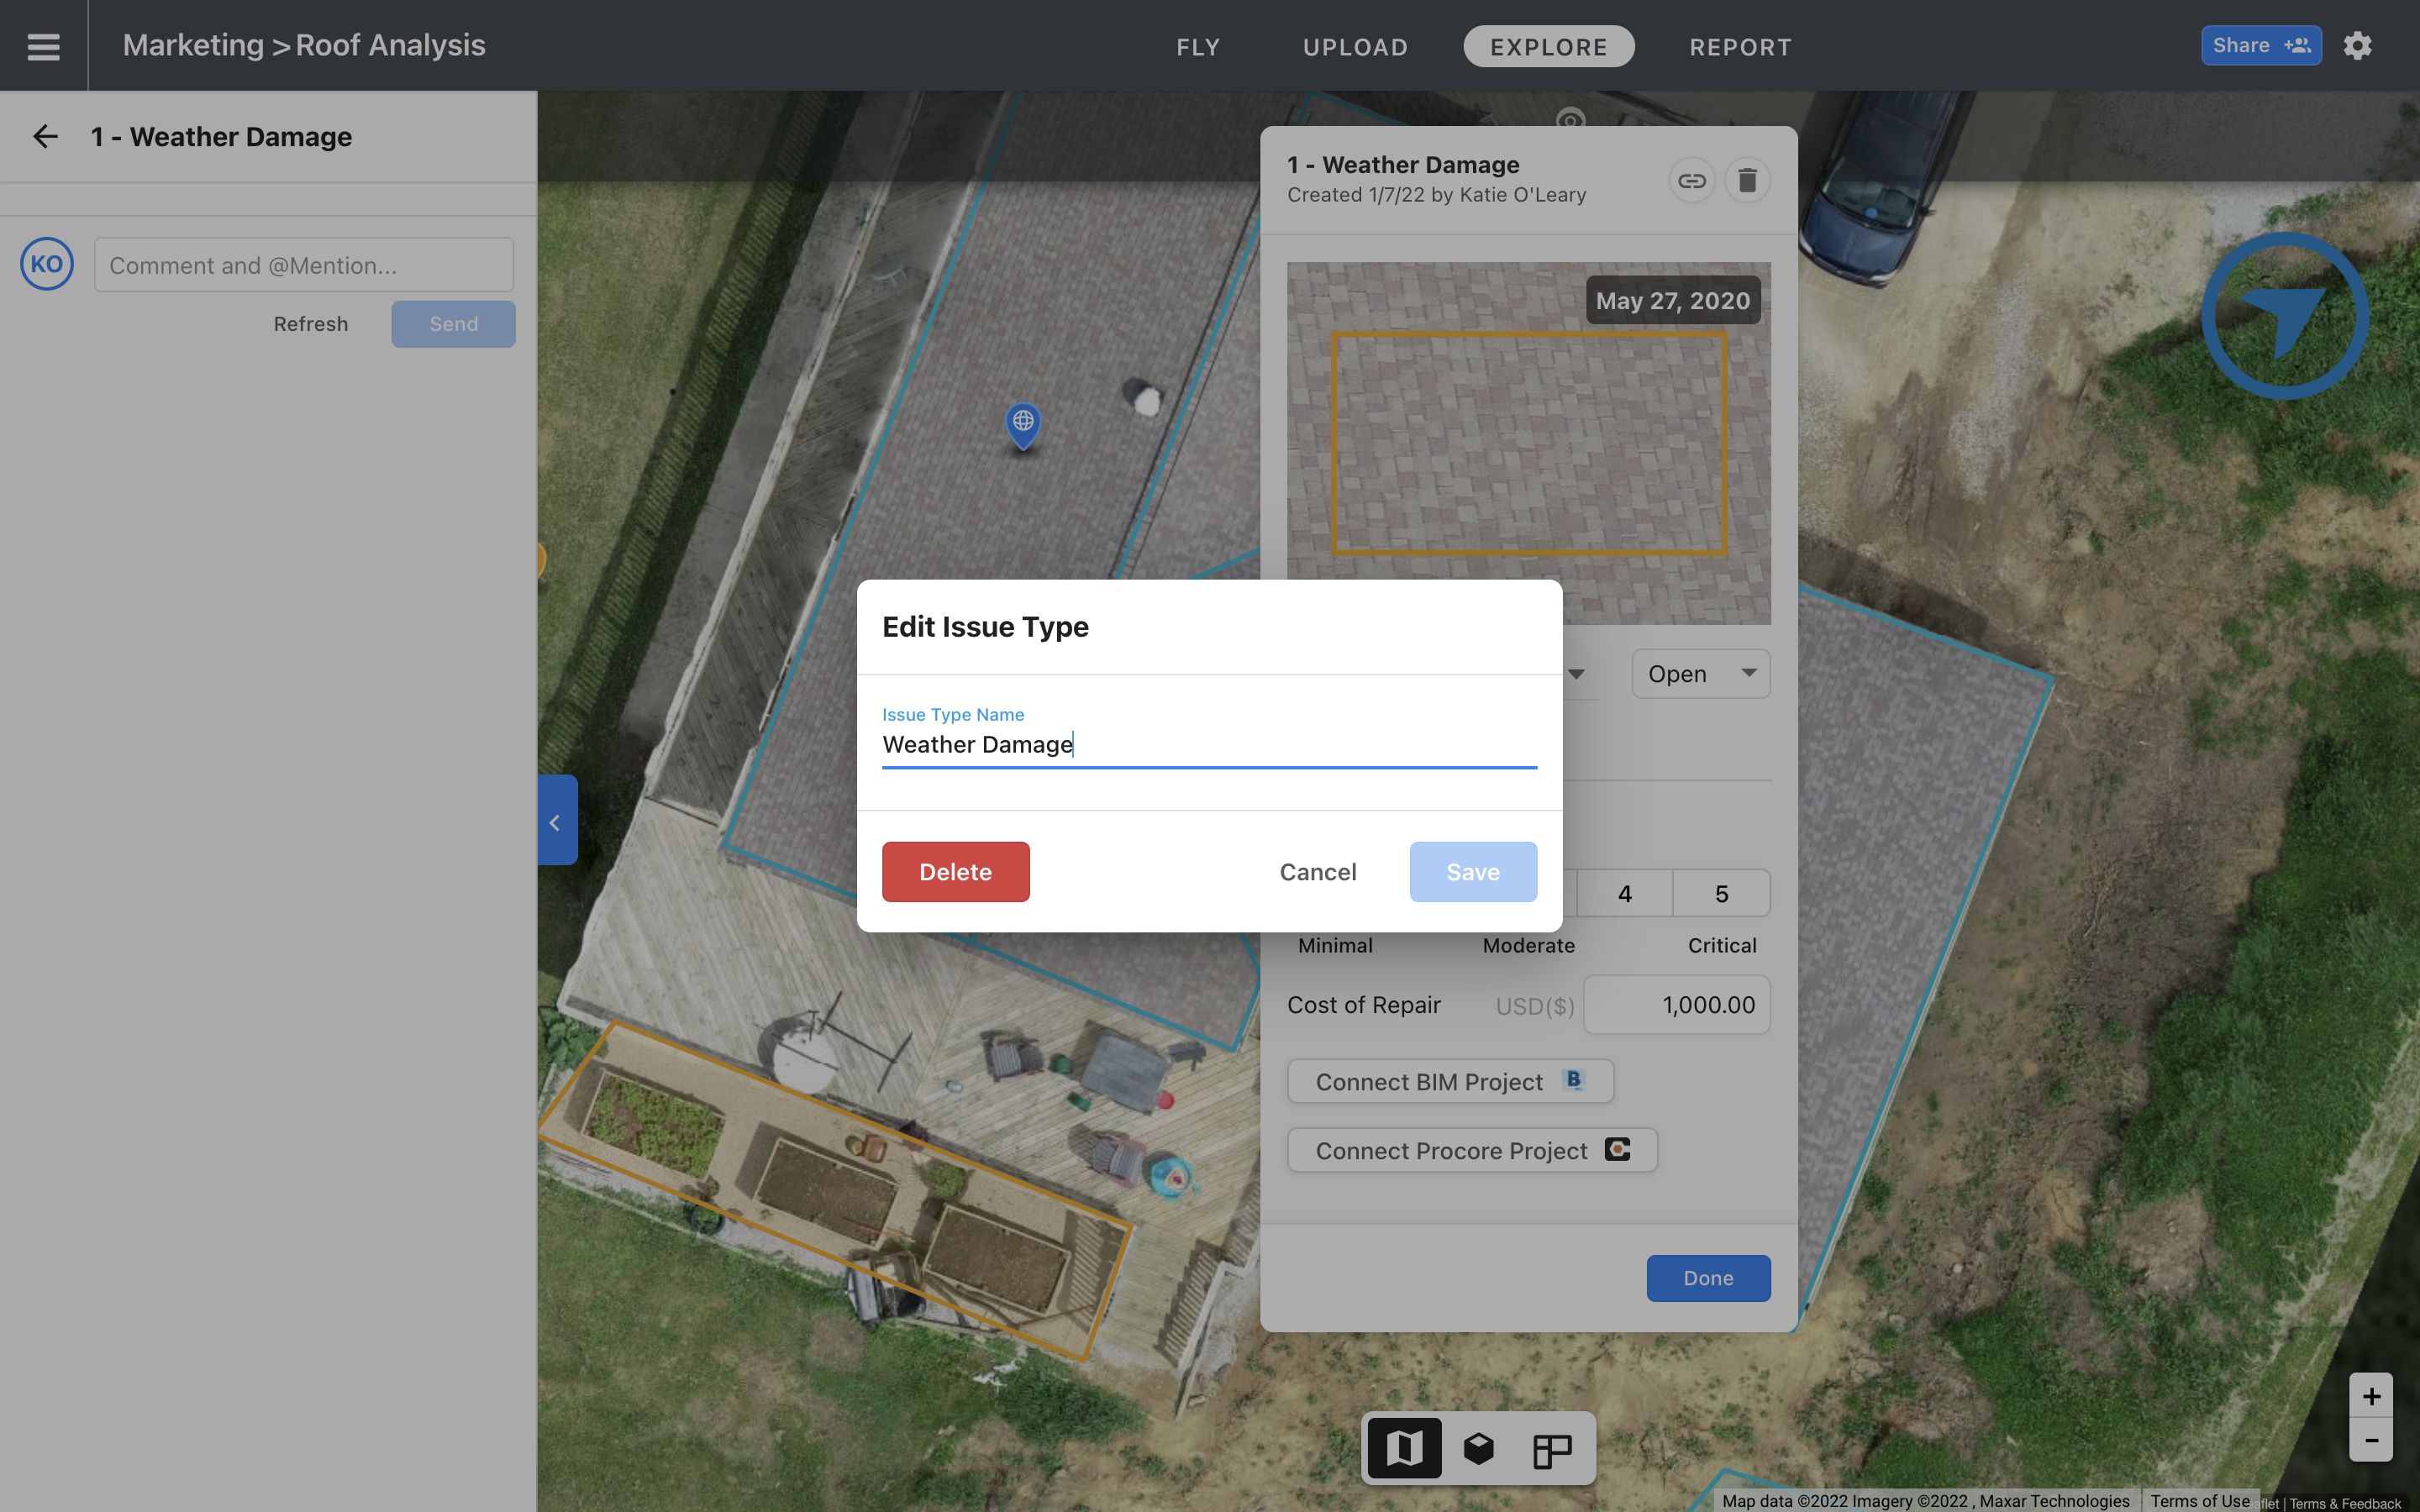This screenshot has width=2420, height=1512.
Task: Expand the dropdown left of the status selector
Action: (1577, 673)
